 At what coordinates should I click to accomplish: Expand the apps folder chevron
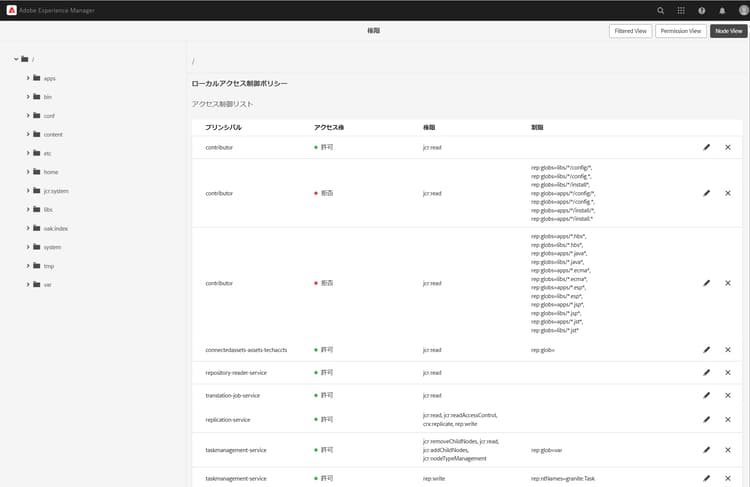click(28, 78)
